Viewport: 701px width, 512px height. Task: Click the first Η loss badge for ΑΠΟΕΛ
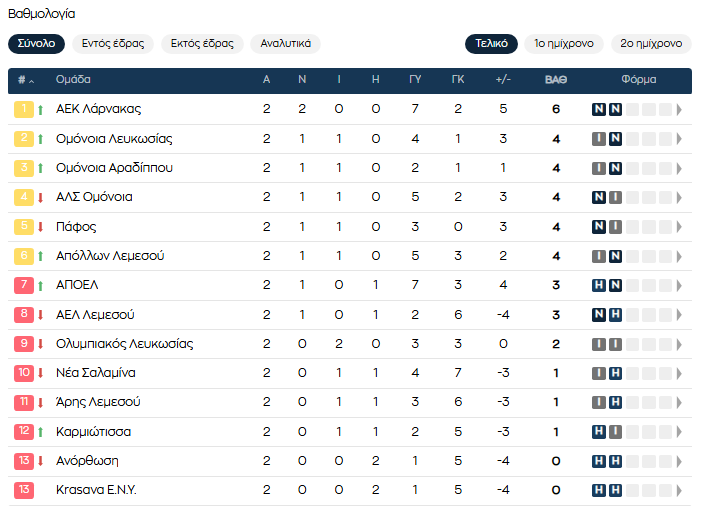tap(599, 285)
